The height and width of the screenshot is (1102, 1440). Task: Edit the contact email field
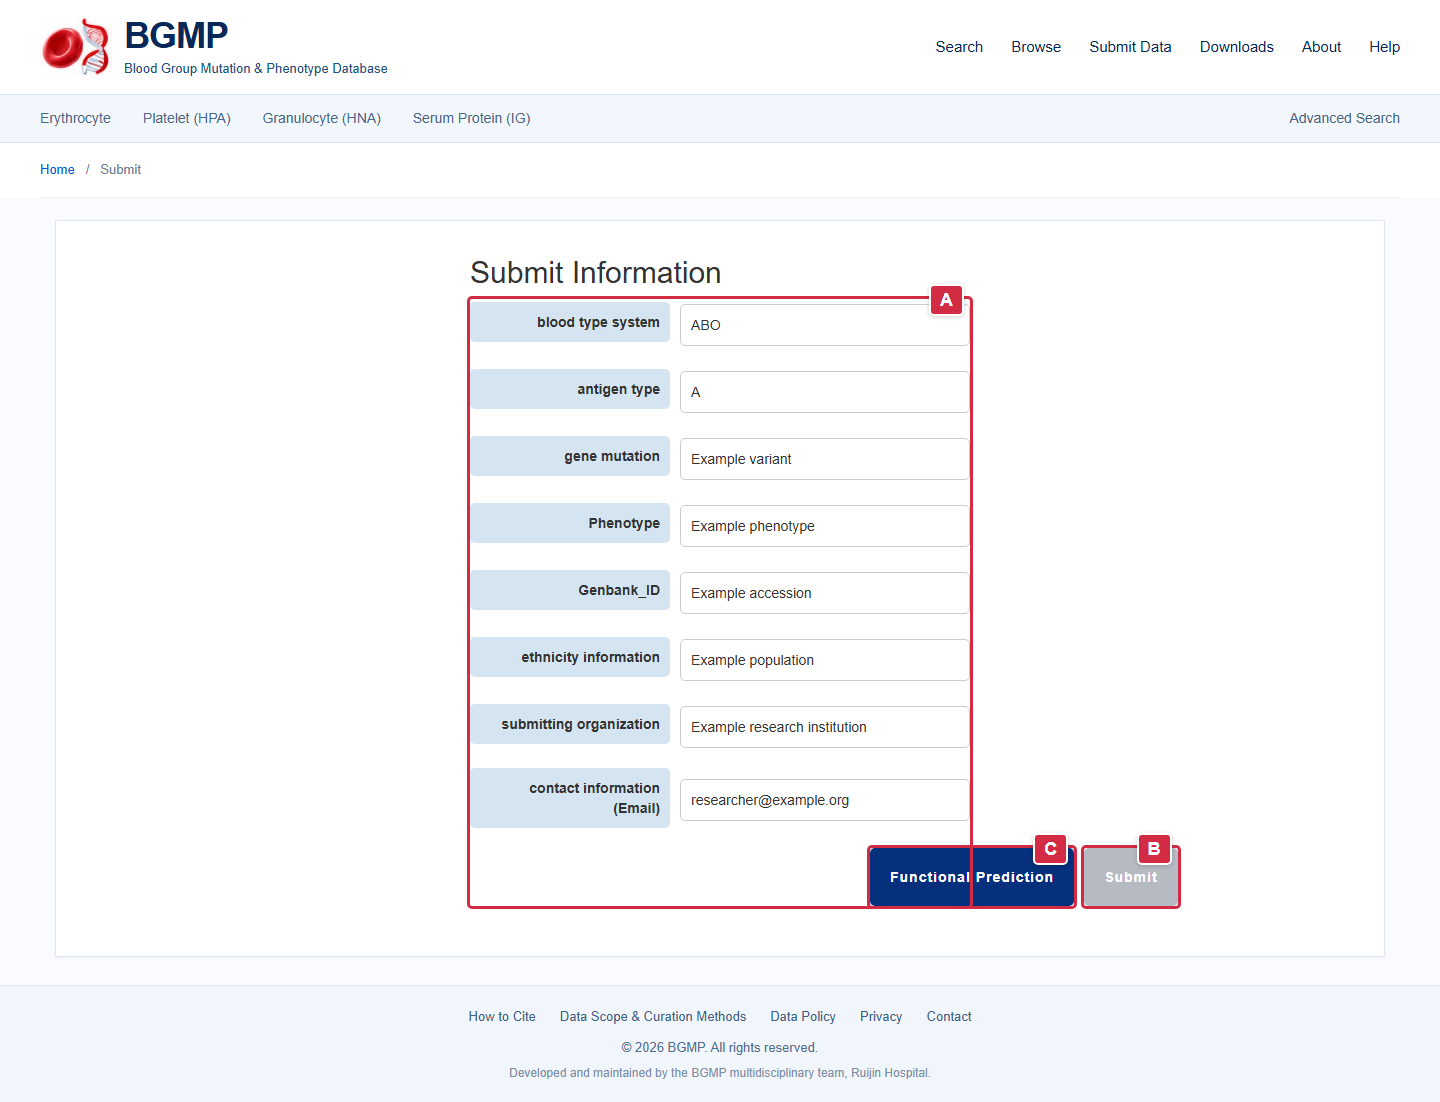[825, 800]
